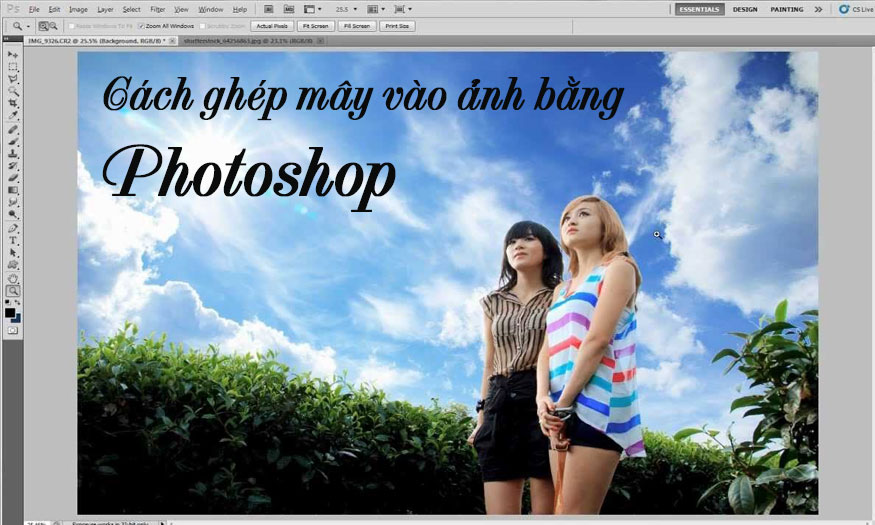Open the Window menu
875x525 pixels.
tap(211, 9)
